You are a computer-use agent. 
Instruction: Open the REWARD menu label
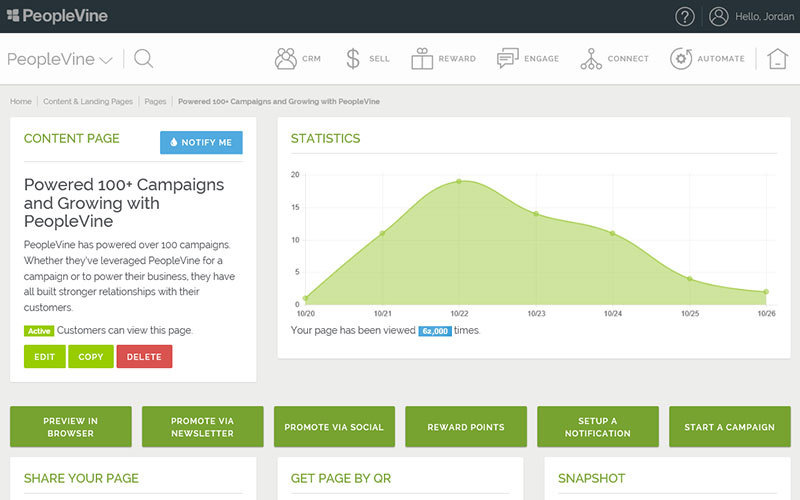pyautogui.click(x=457, y=59)
